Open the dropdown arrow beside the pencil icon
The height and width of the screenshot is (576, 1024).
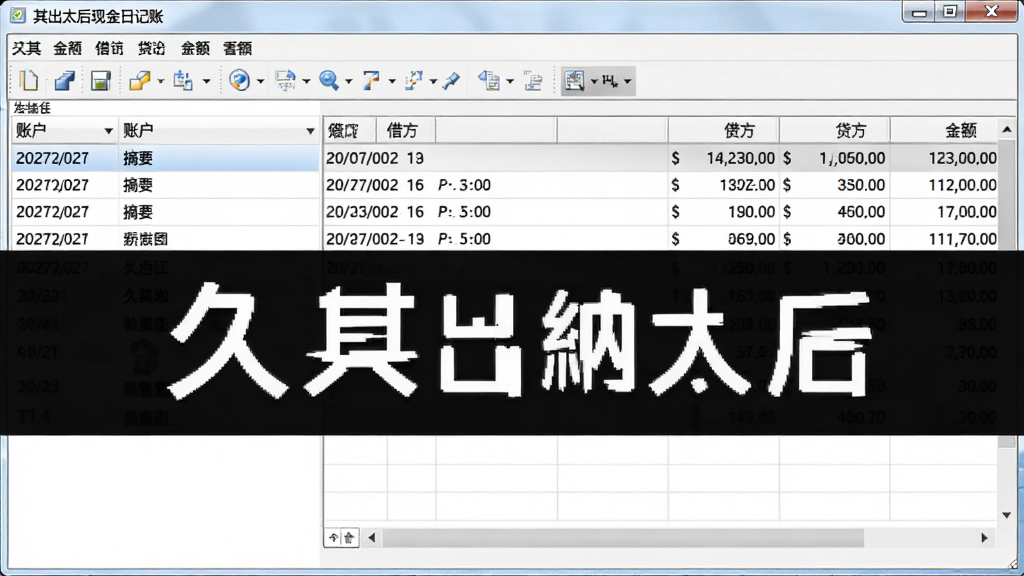161,82
